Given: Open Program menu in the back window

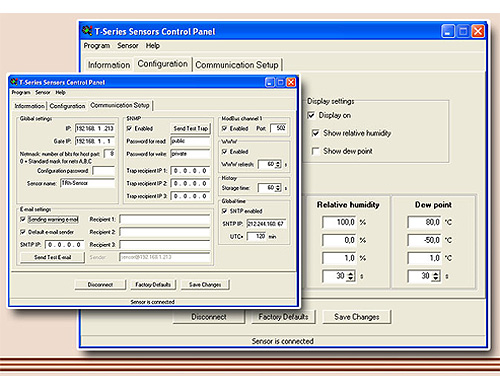Looking at the screenshot, I should point(97,46).
